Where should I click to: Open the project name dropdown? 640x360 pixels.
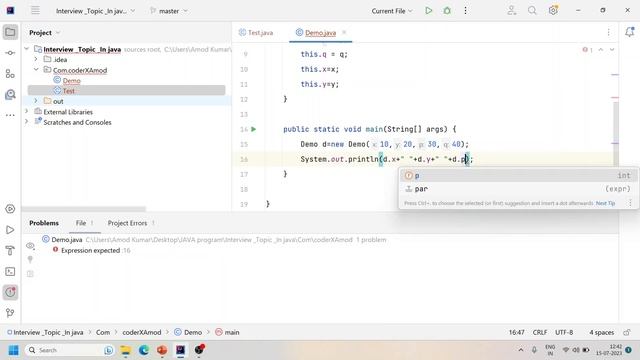[x=96, y=11]
